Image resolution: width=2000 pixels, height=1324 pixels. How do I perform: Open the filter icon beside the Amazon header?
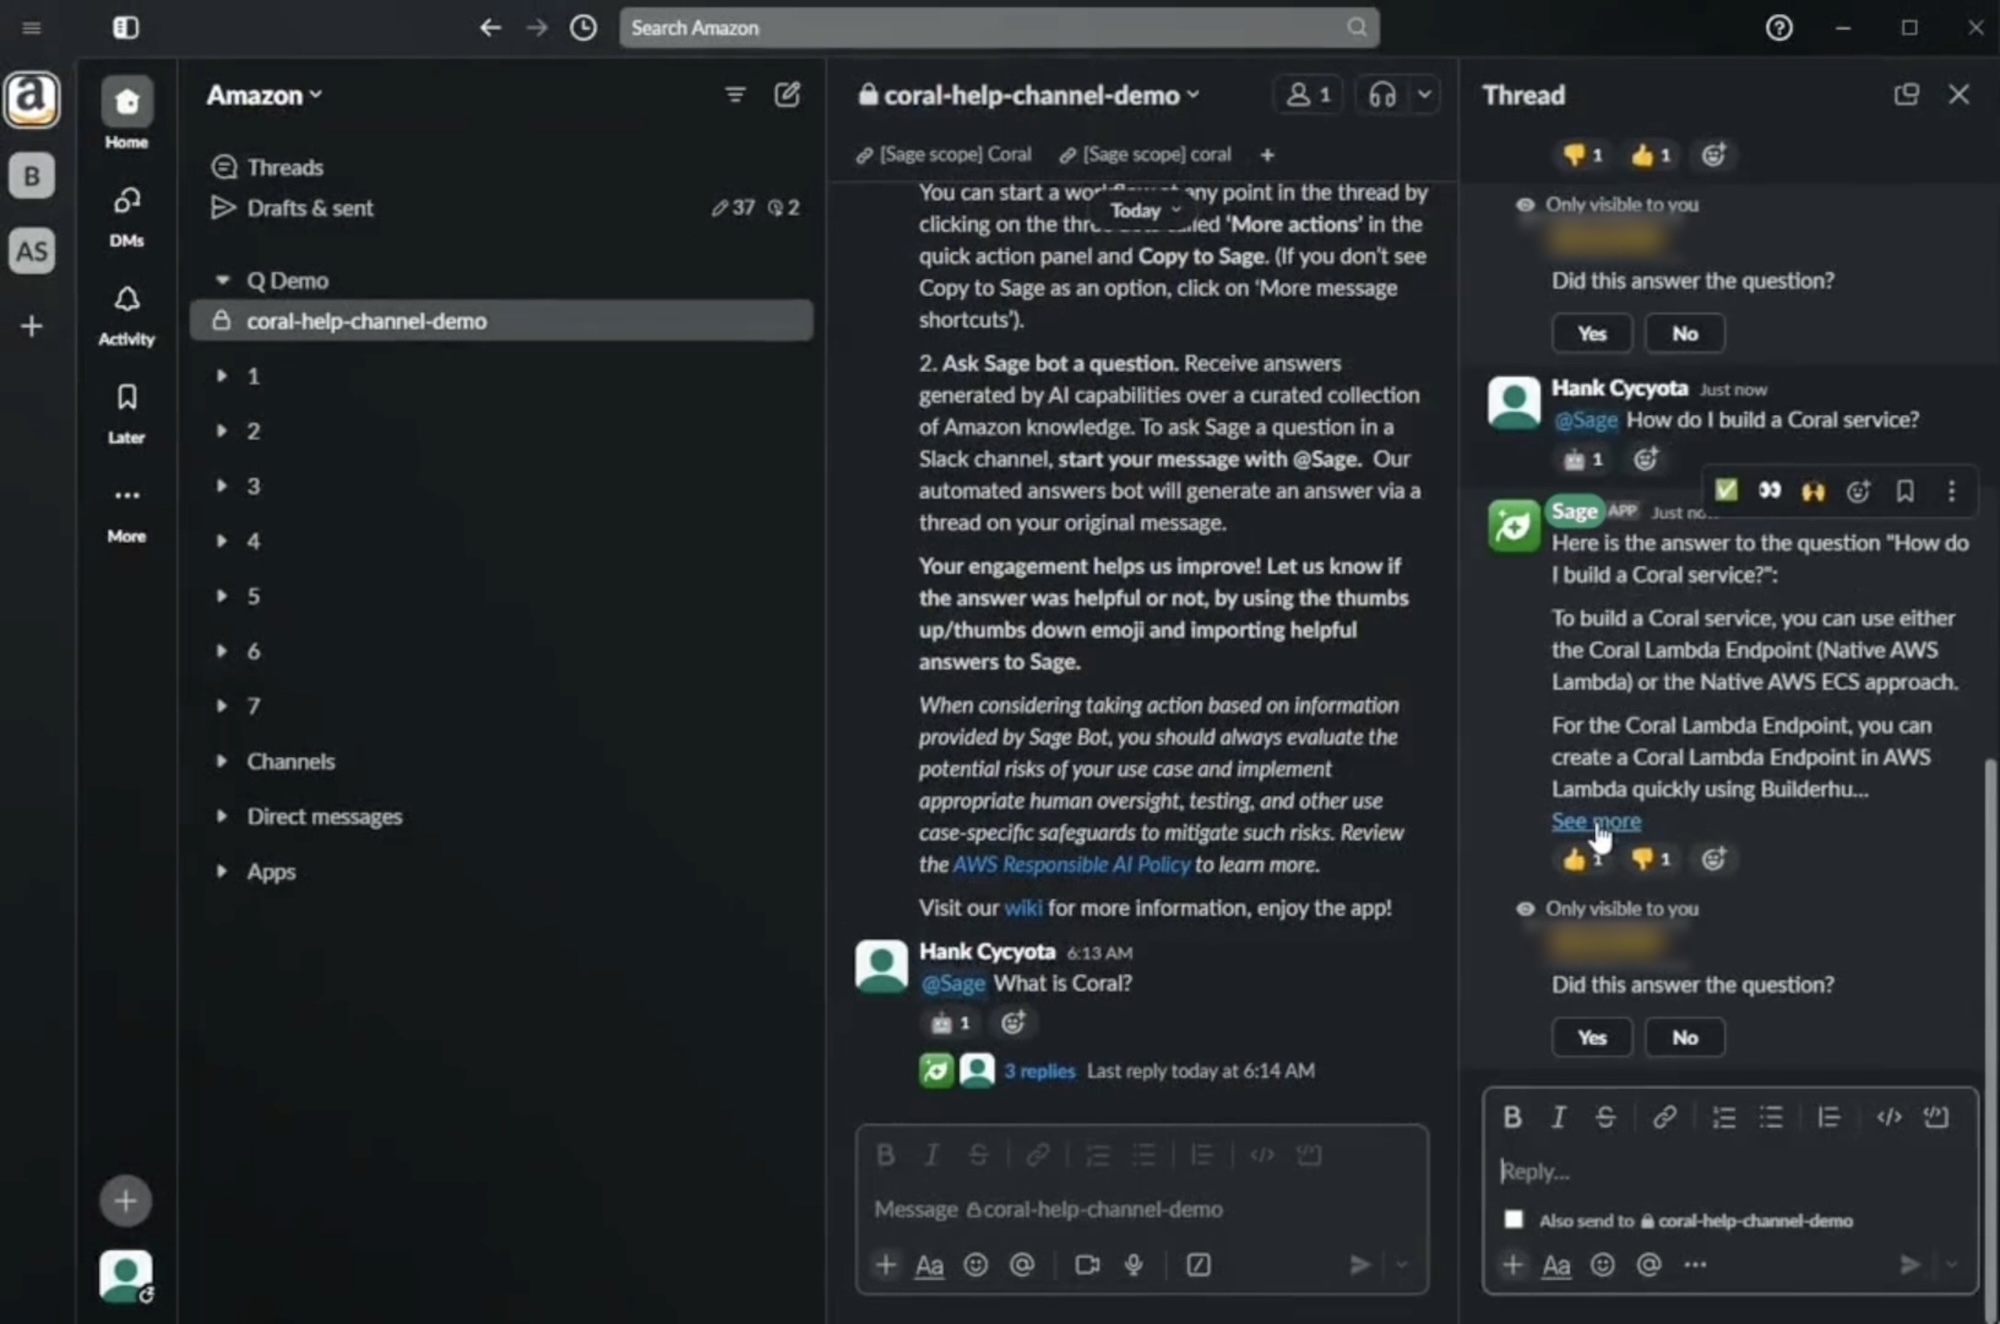(x=735, y=95)
